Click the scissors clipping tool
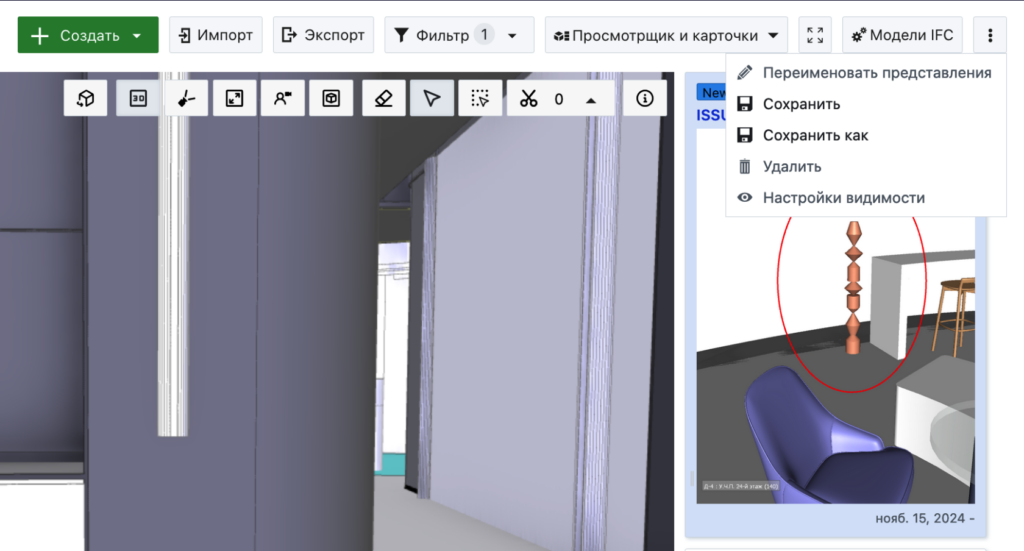Screen dimensions: 1024x551 [529, 98]
